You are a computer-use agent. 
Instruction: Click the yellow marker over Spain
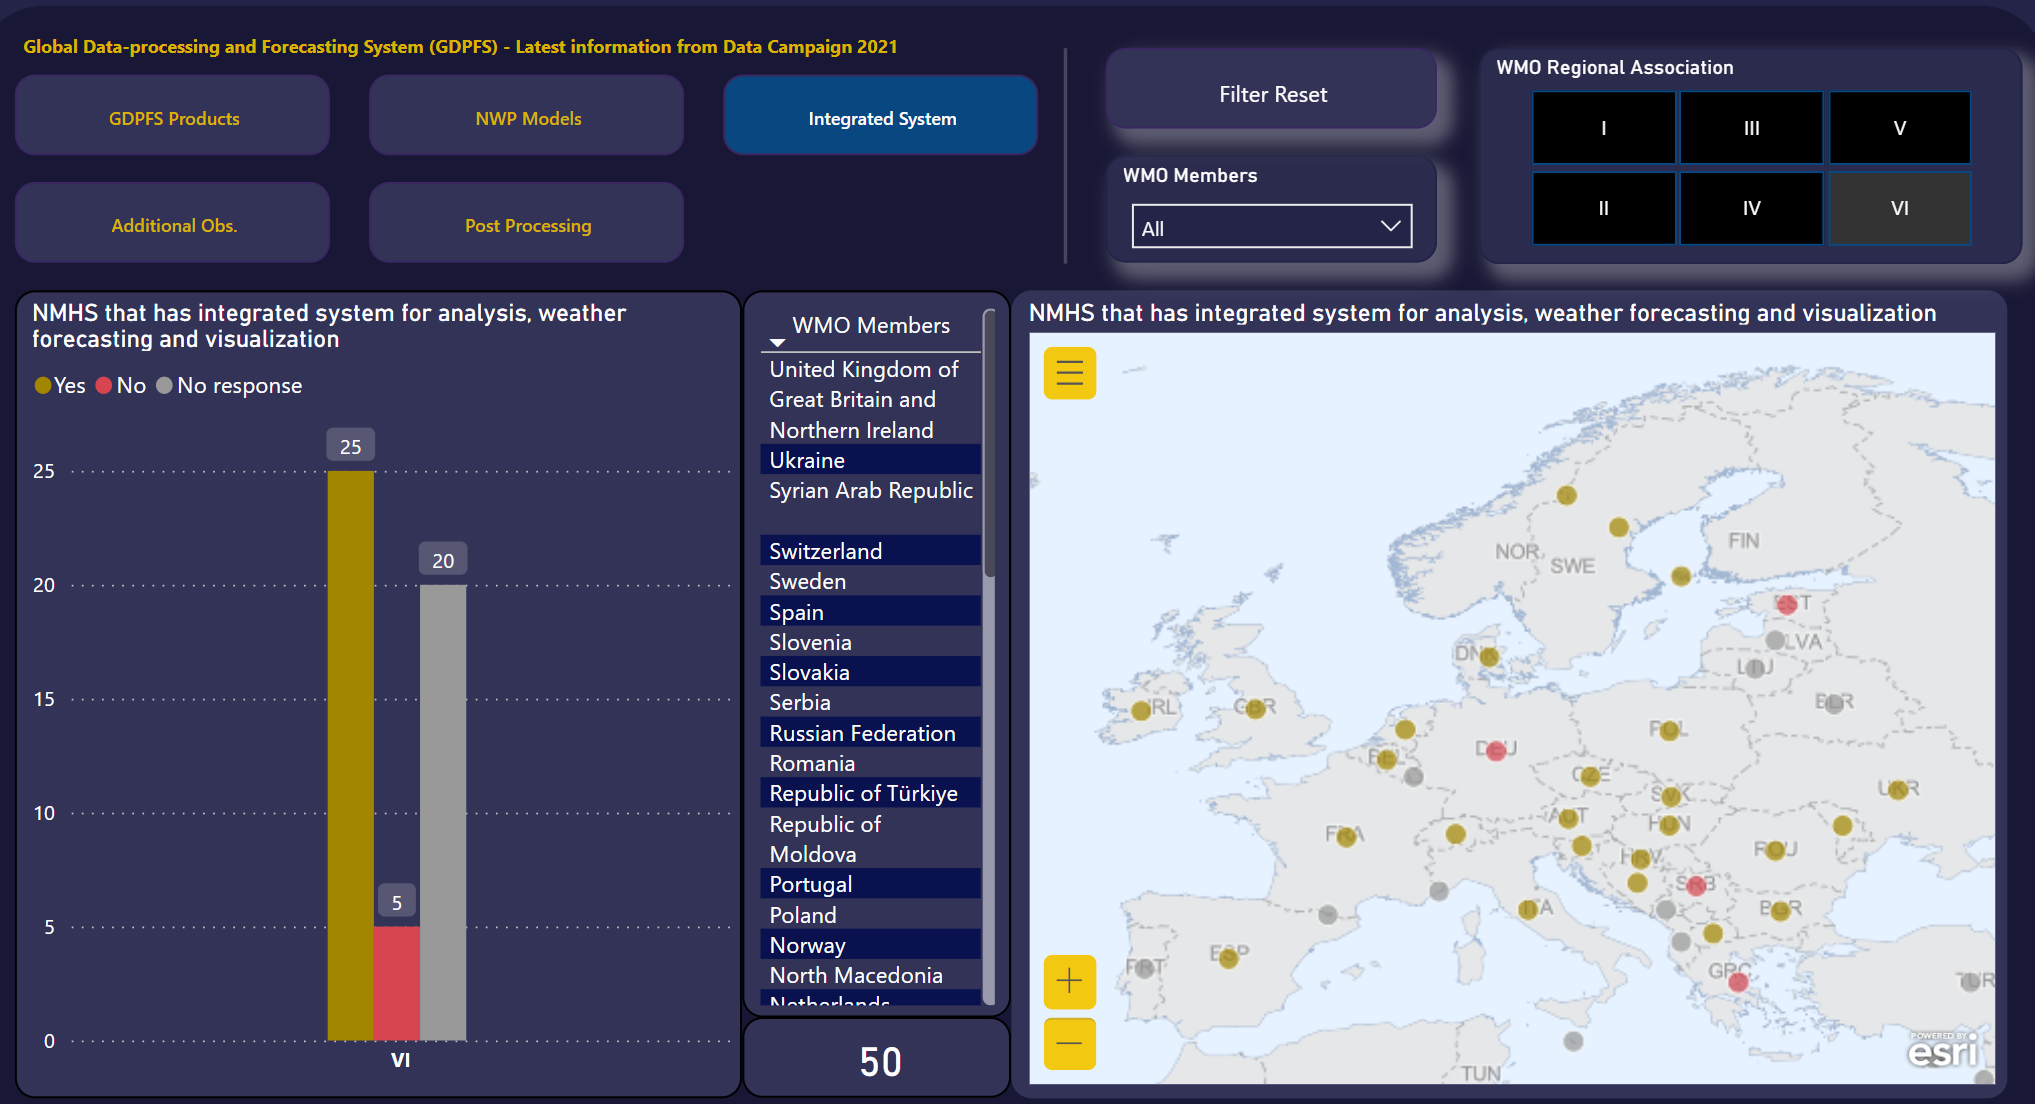point(1229,958)
